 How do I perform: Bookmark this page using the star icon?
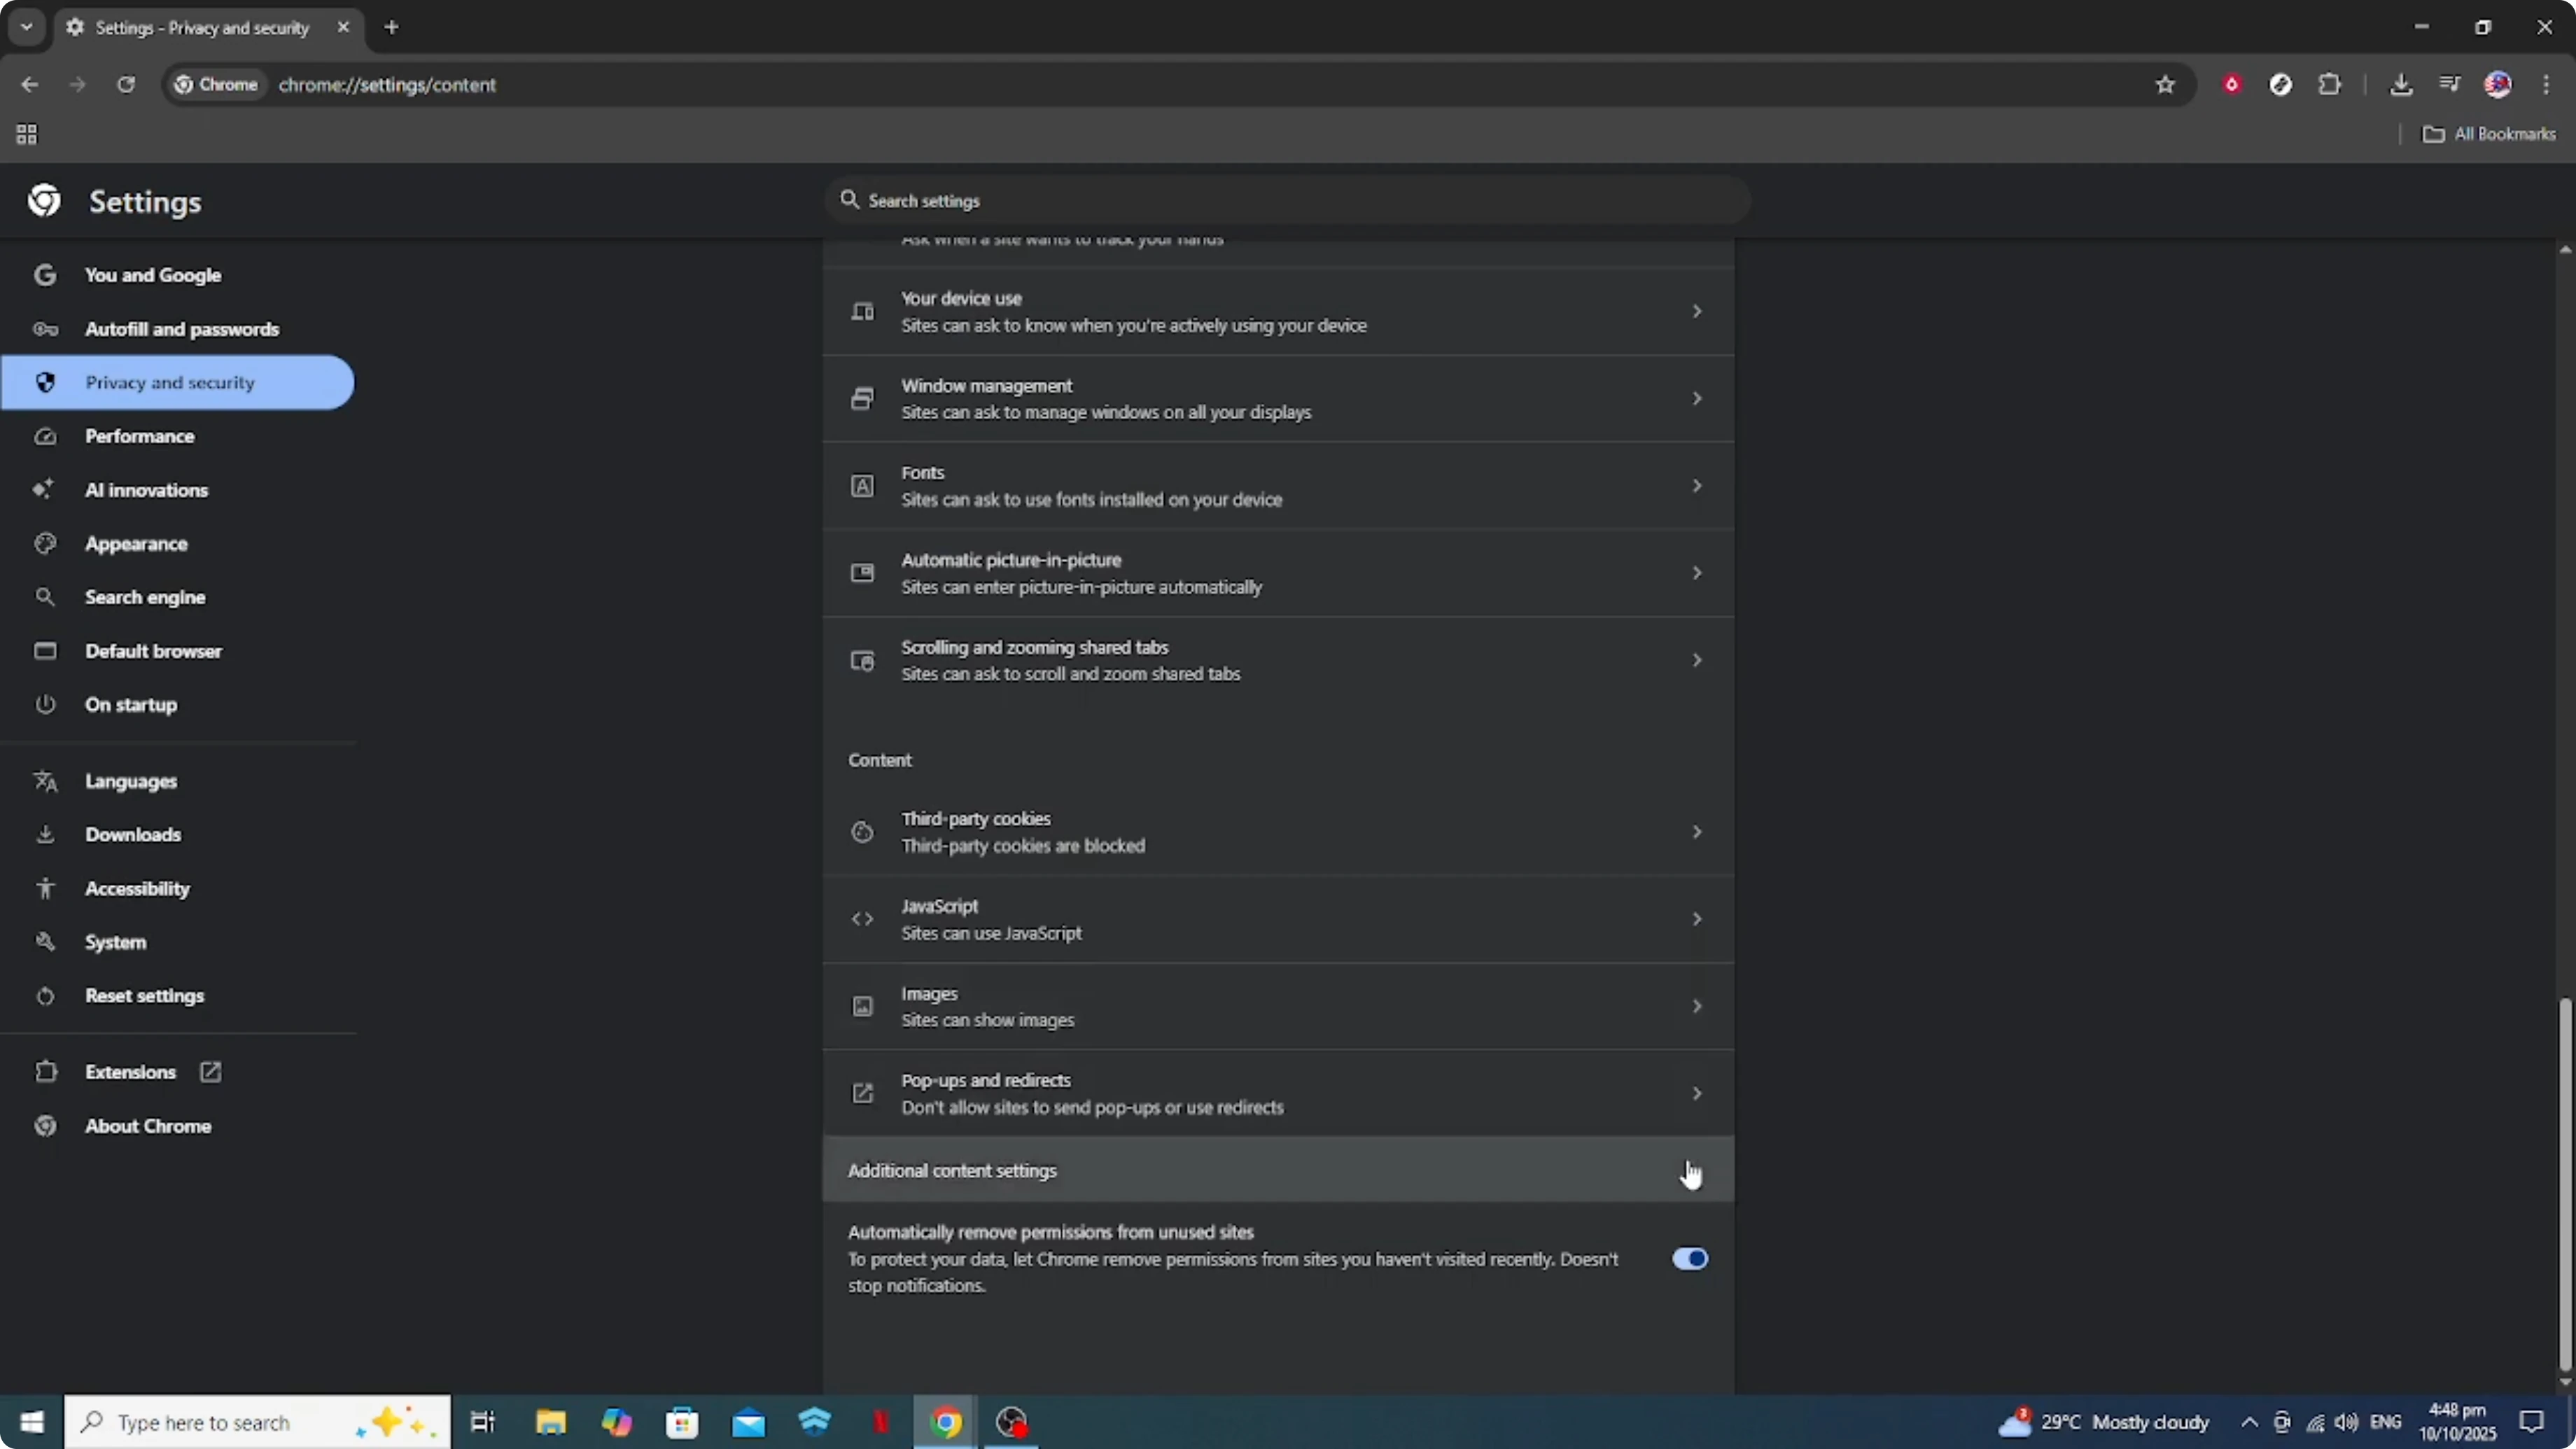point(2164,85)
